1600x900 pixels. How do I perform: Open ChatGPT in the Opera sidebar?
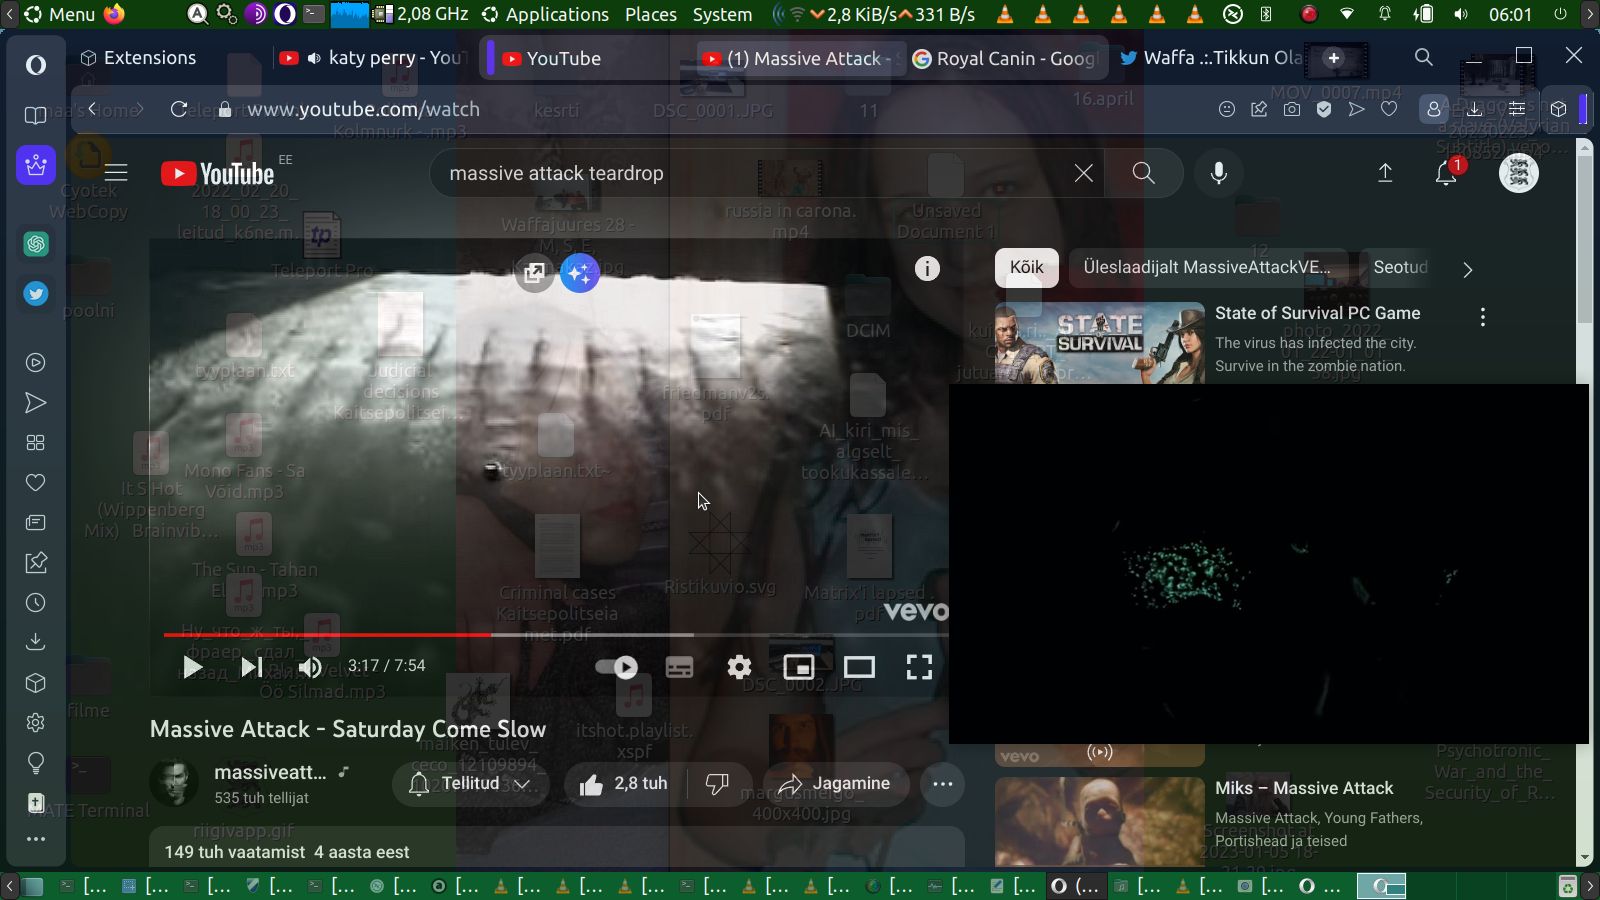click(x=36, y=243)
